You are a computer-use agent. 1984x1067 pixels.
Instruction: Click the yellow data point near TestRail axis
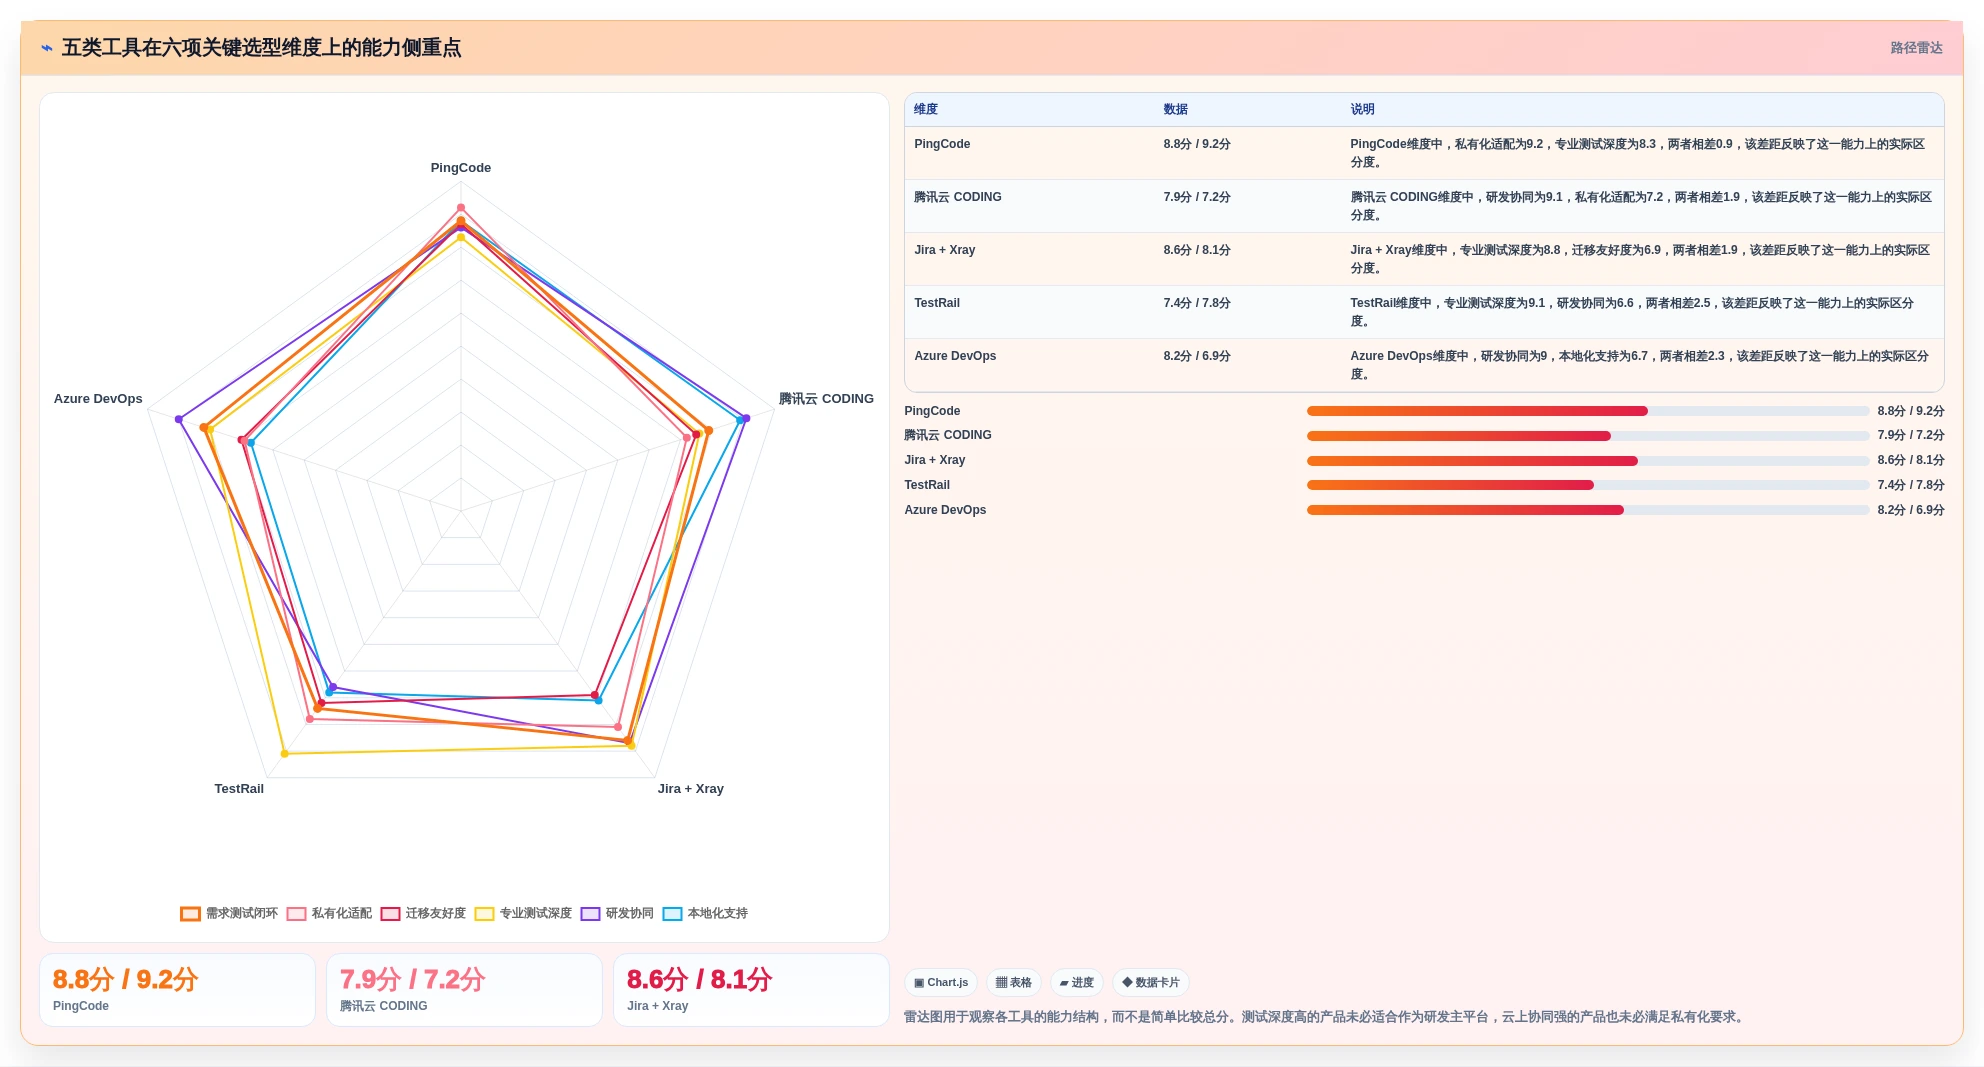285,753
